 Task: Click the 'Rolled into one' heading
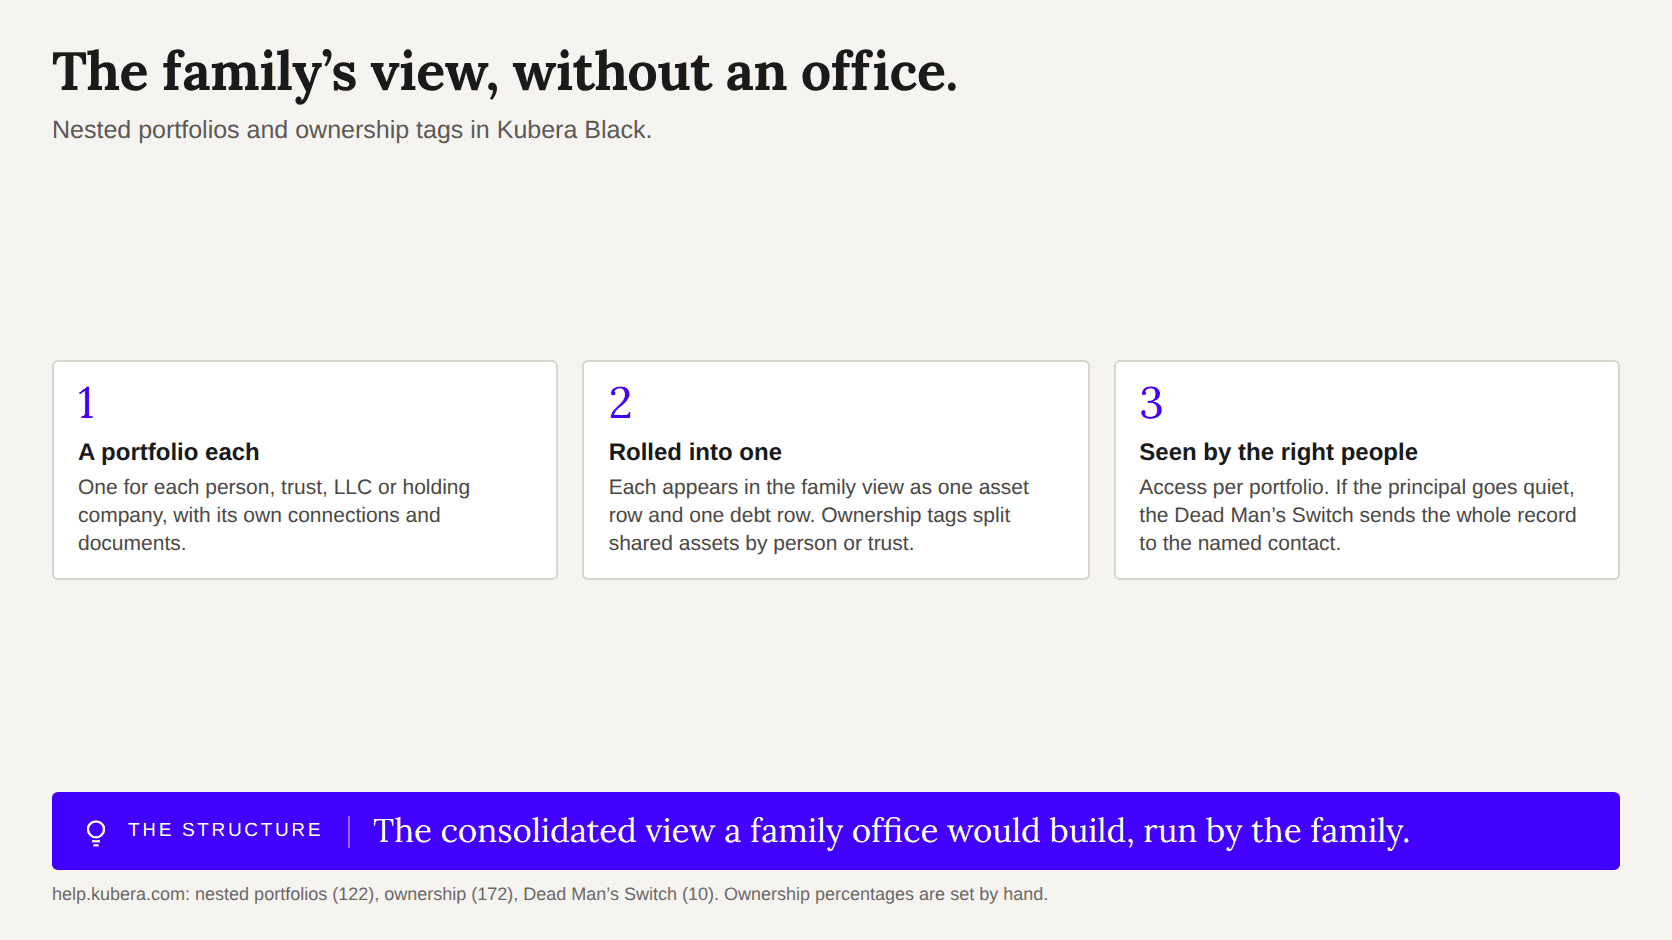point(695,452)
